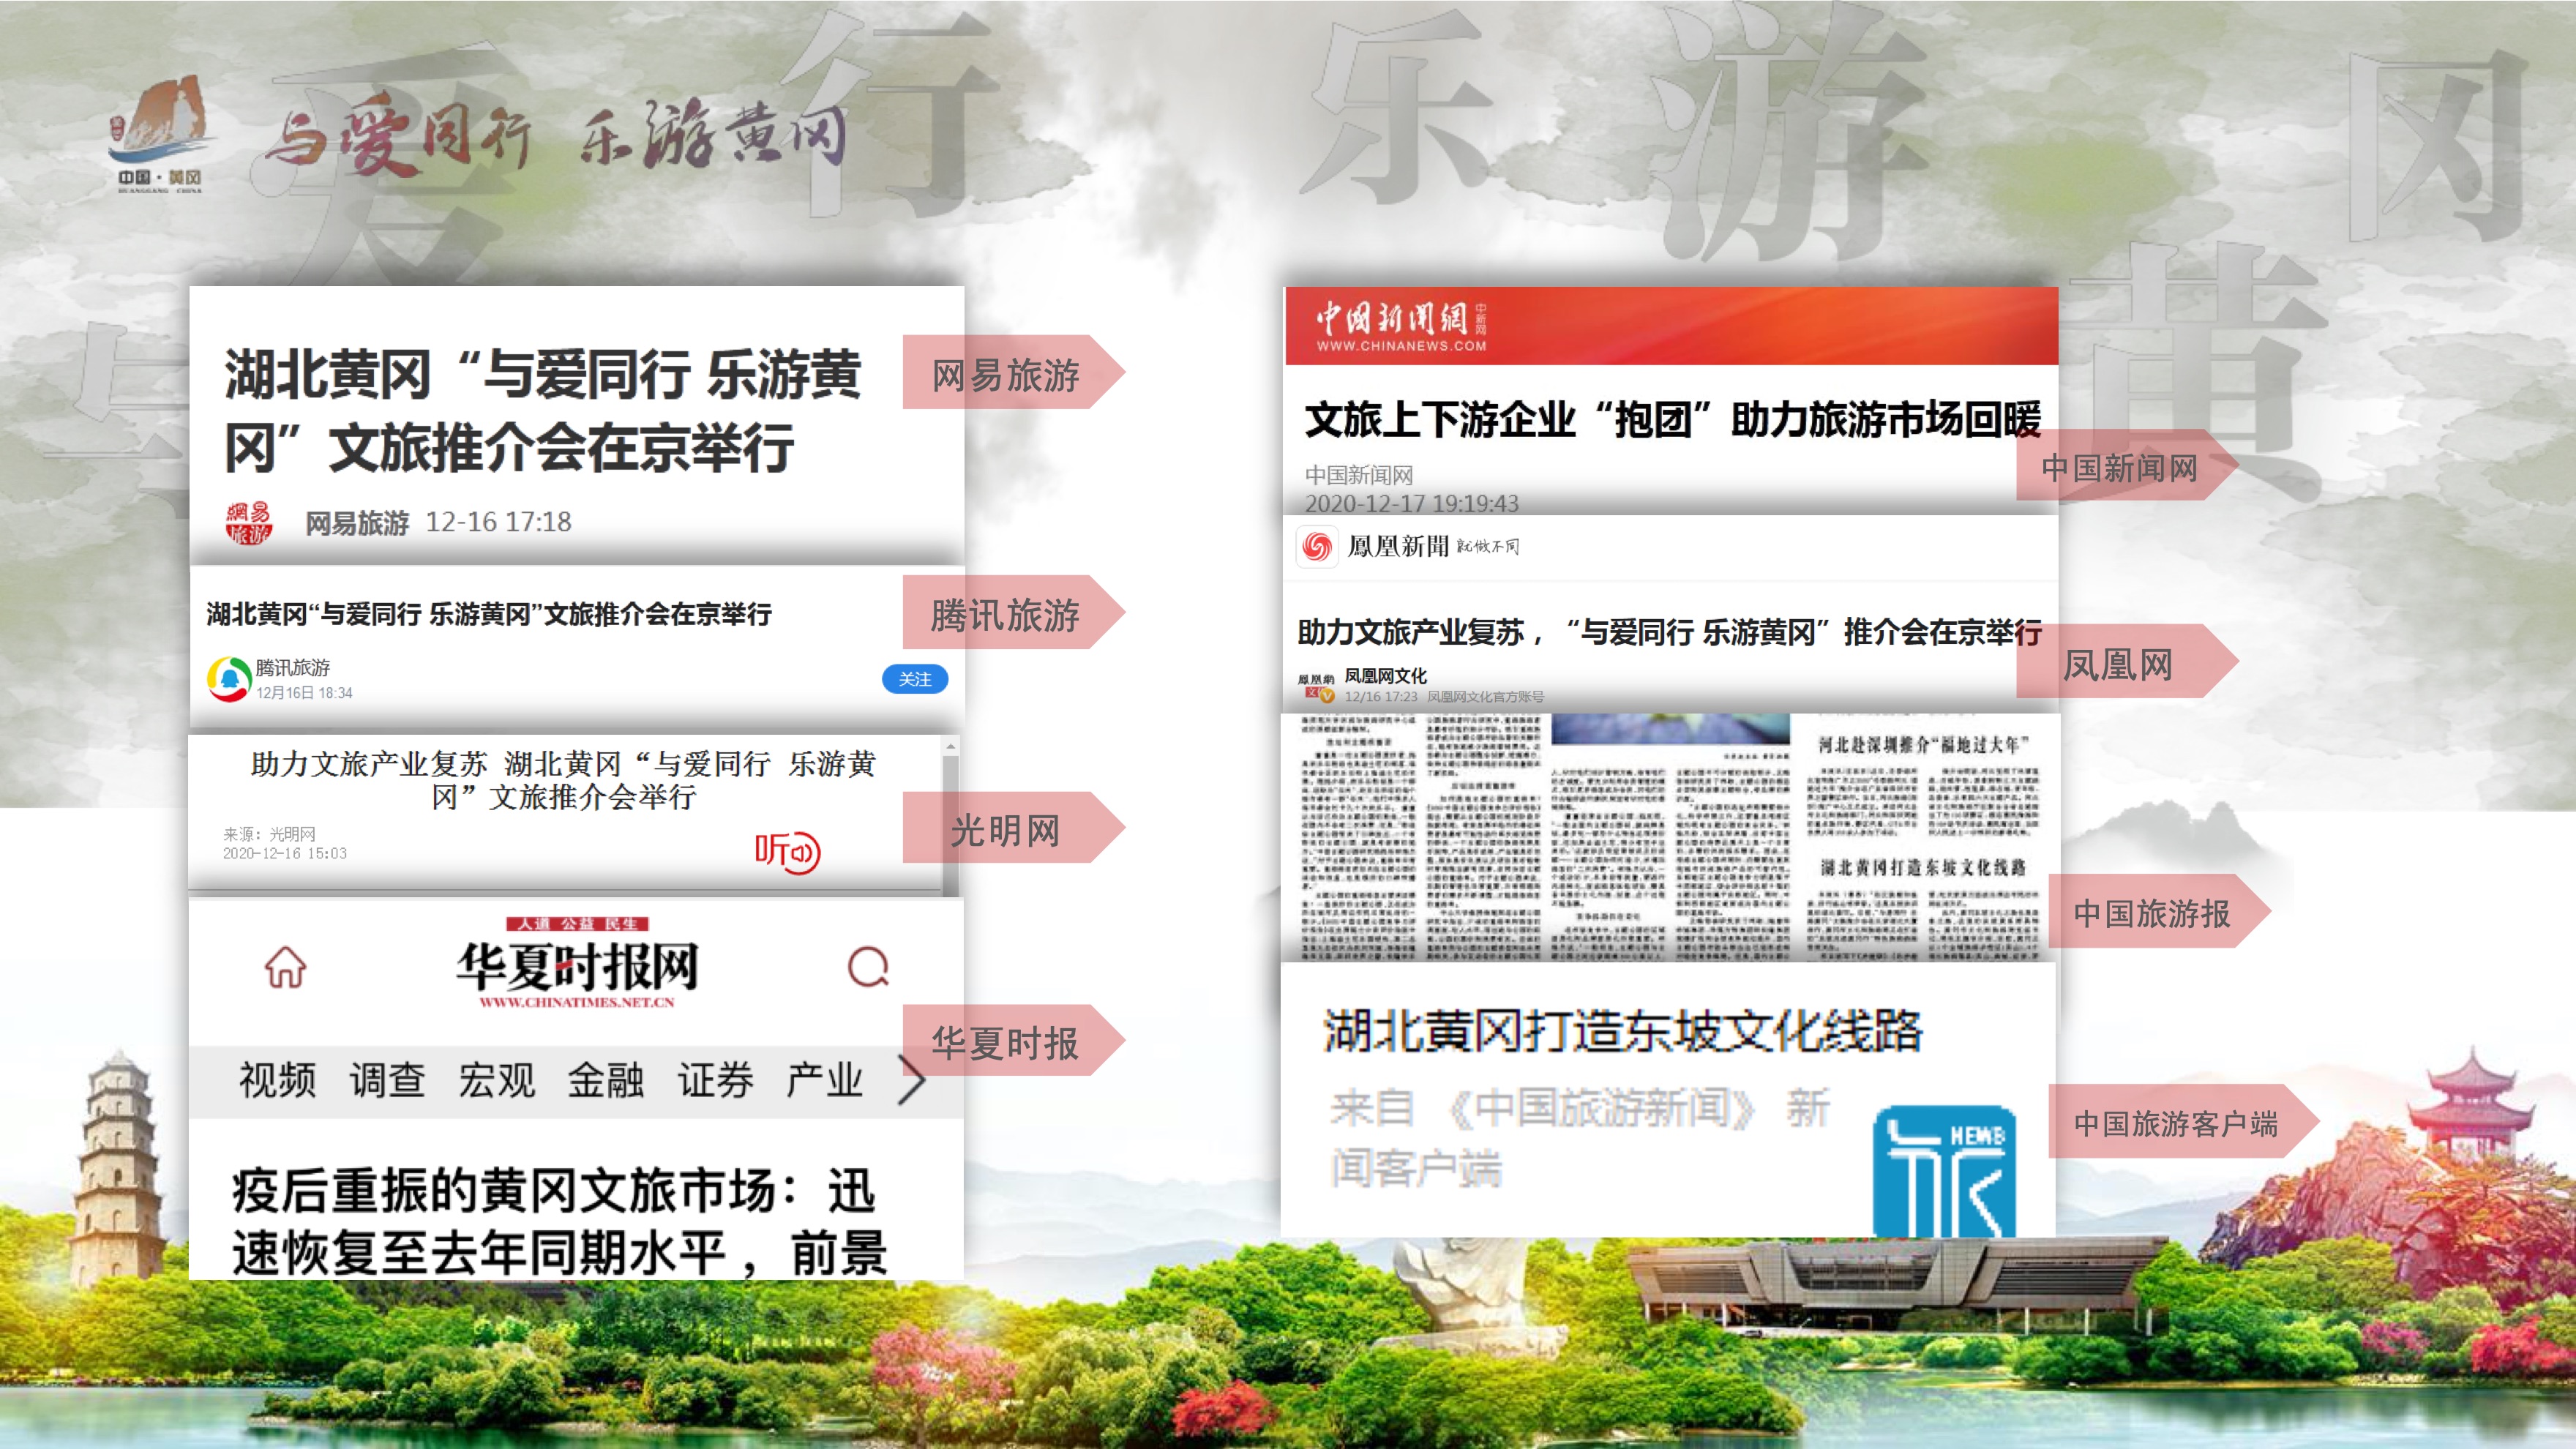Click the 腾讯旅游 avatar icon
The height and width of the screenshot is (1449, 2576).
pyautogui.click(x=229, y=679)
